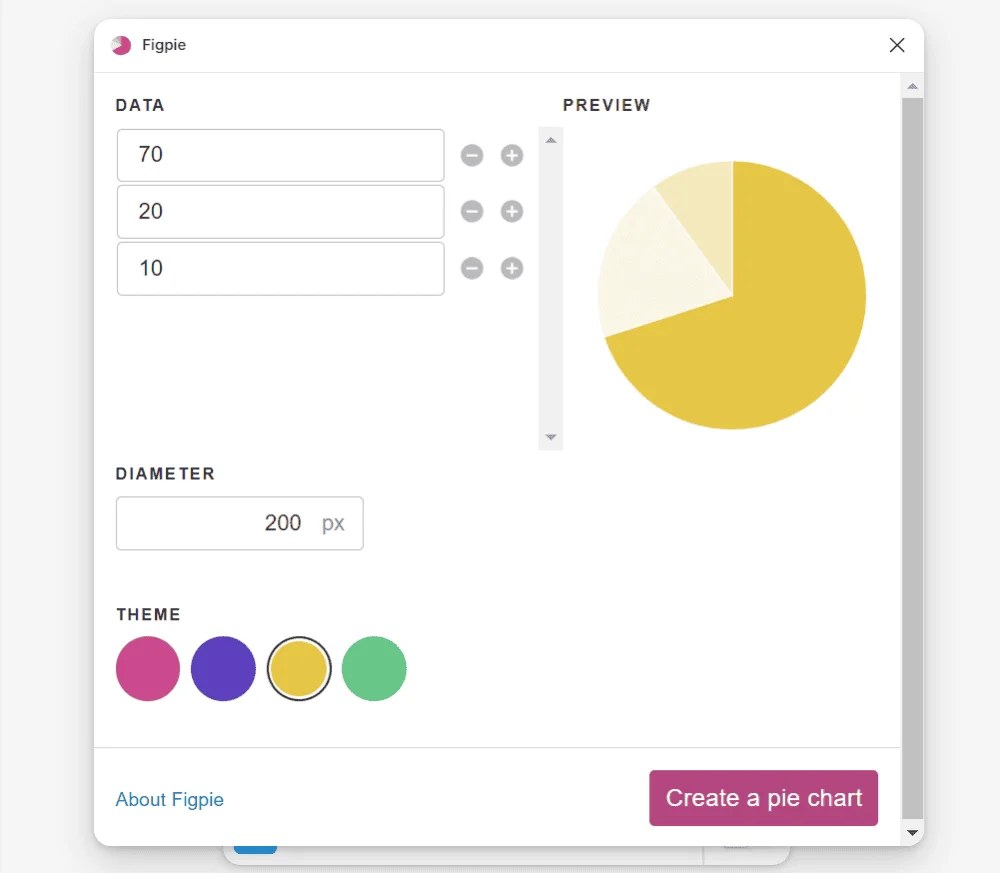Click the Figpie logo icon
The height and width of the screenshot is (873, 1000).
pos(121,44)
